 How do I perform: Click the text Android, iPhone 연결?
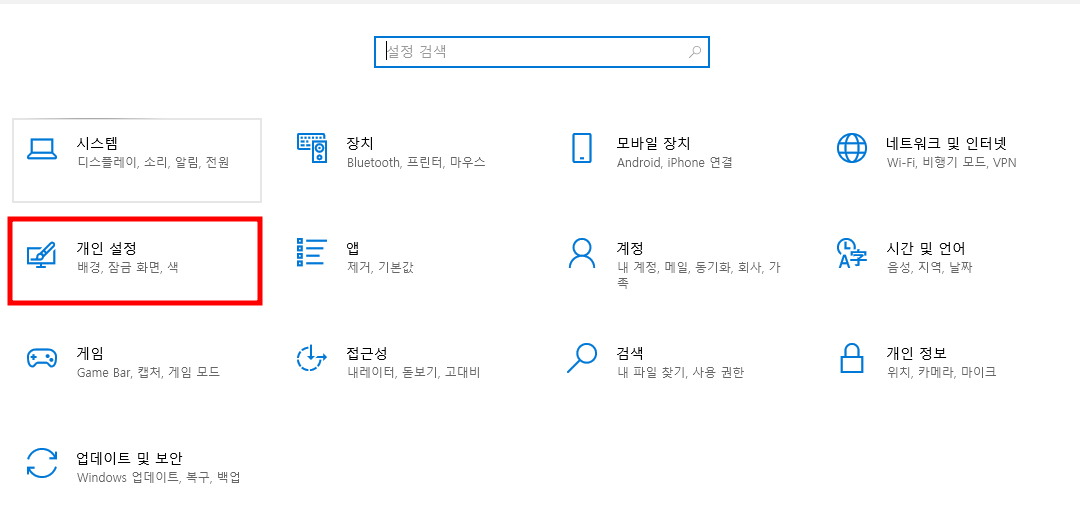coord(674,163)
